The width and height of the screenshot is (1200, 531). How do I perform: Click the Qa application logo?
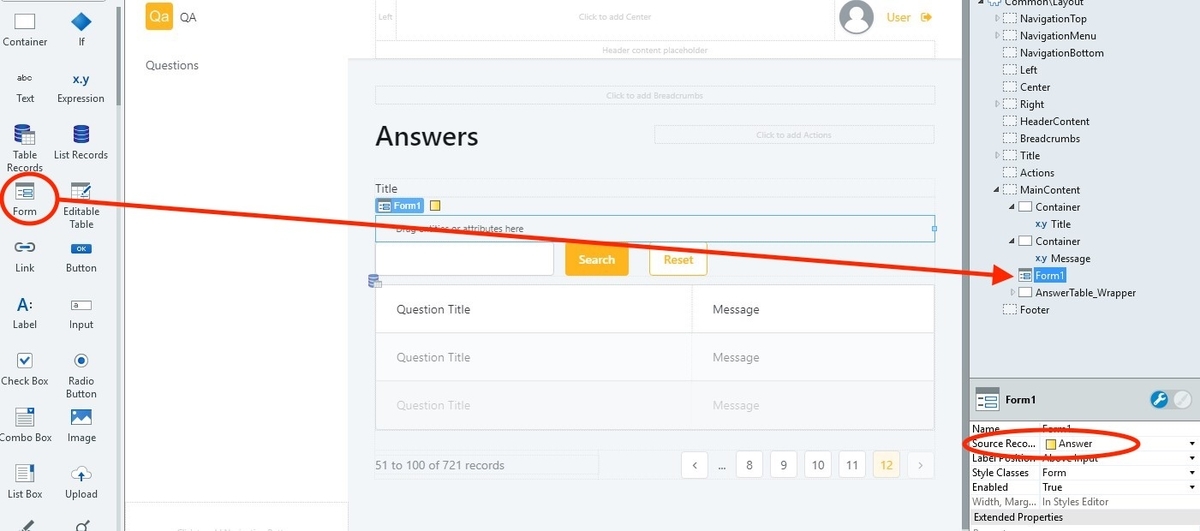(x=159, y=17)
